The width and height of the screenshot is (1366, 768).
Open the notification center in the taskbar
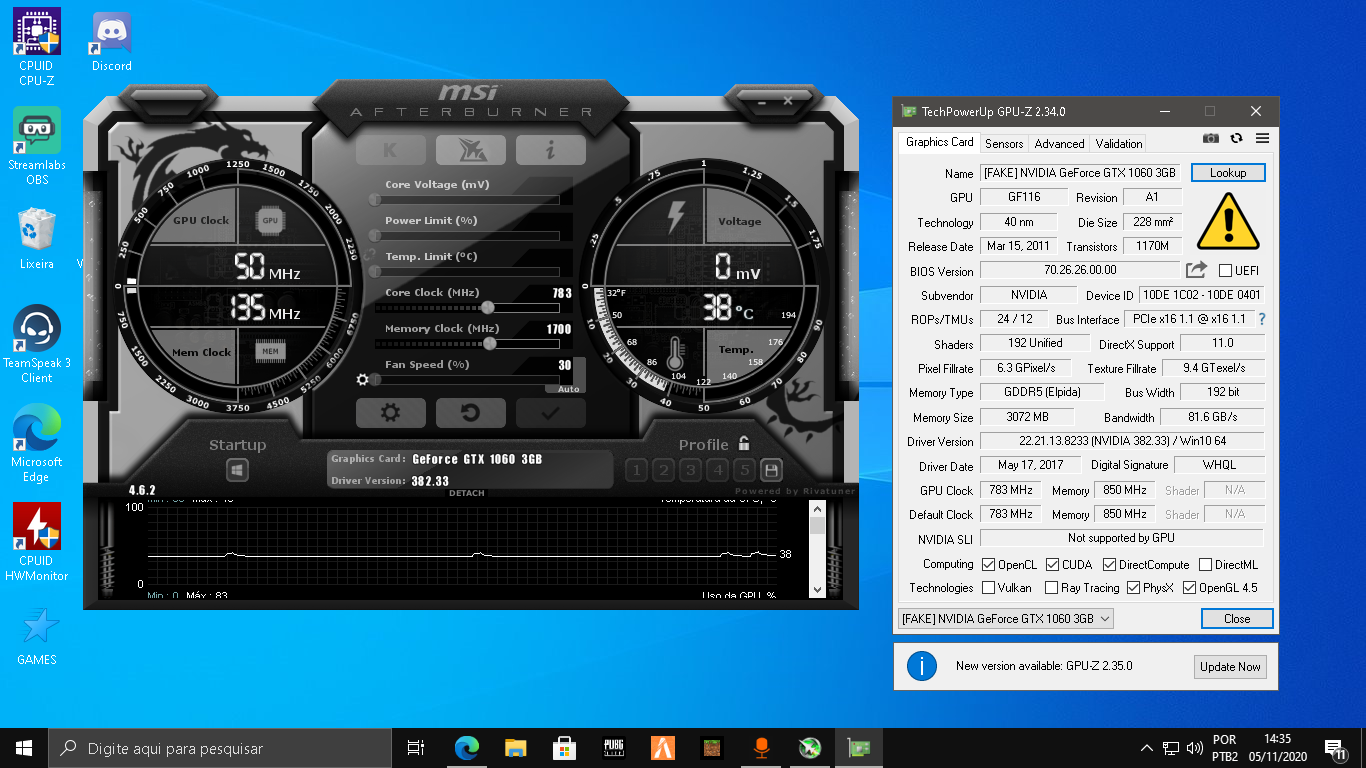1333,748
